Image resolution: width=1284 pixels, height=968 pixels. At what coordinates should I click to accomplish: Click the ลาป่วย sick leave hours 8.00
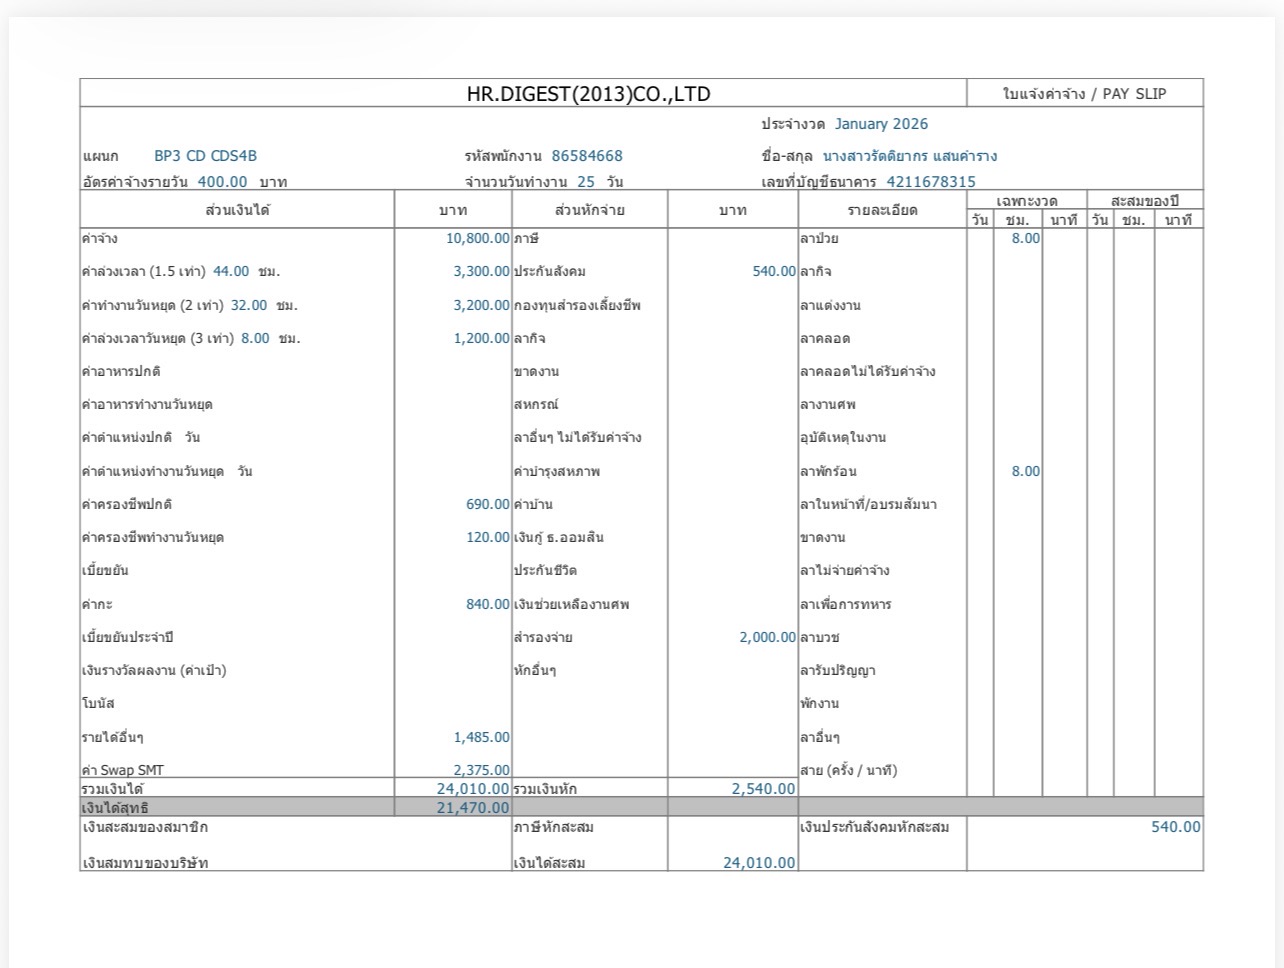coord(1025,239)
